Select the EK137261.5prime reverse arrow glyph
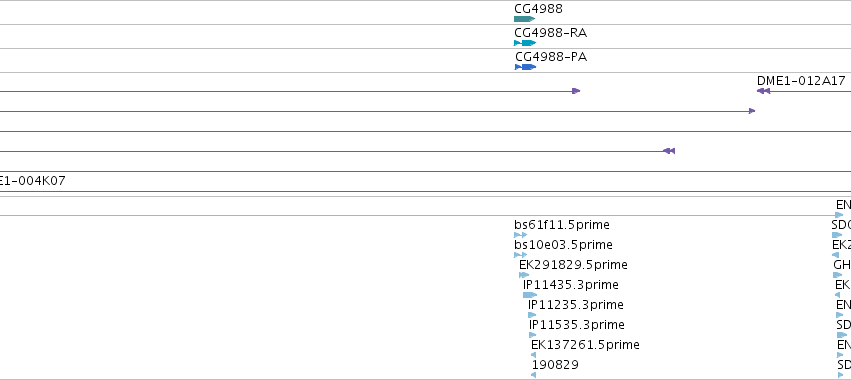This screenshot has height=380, width=851. (534, 355)
